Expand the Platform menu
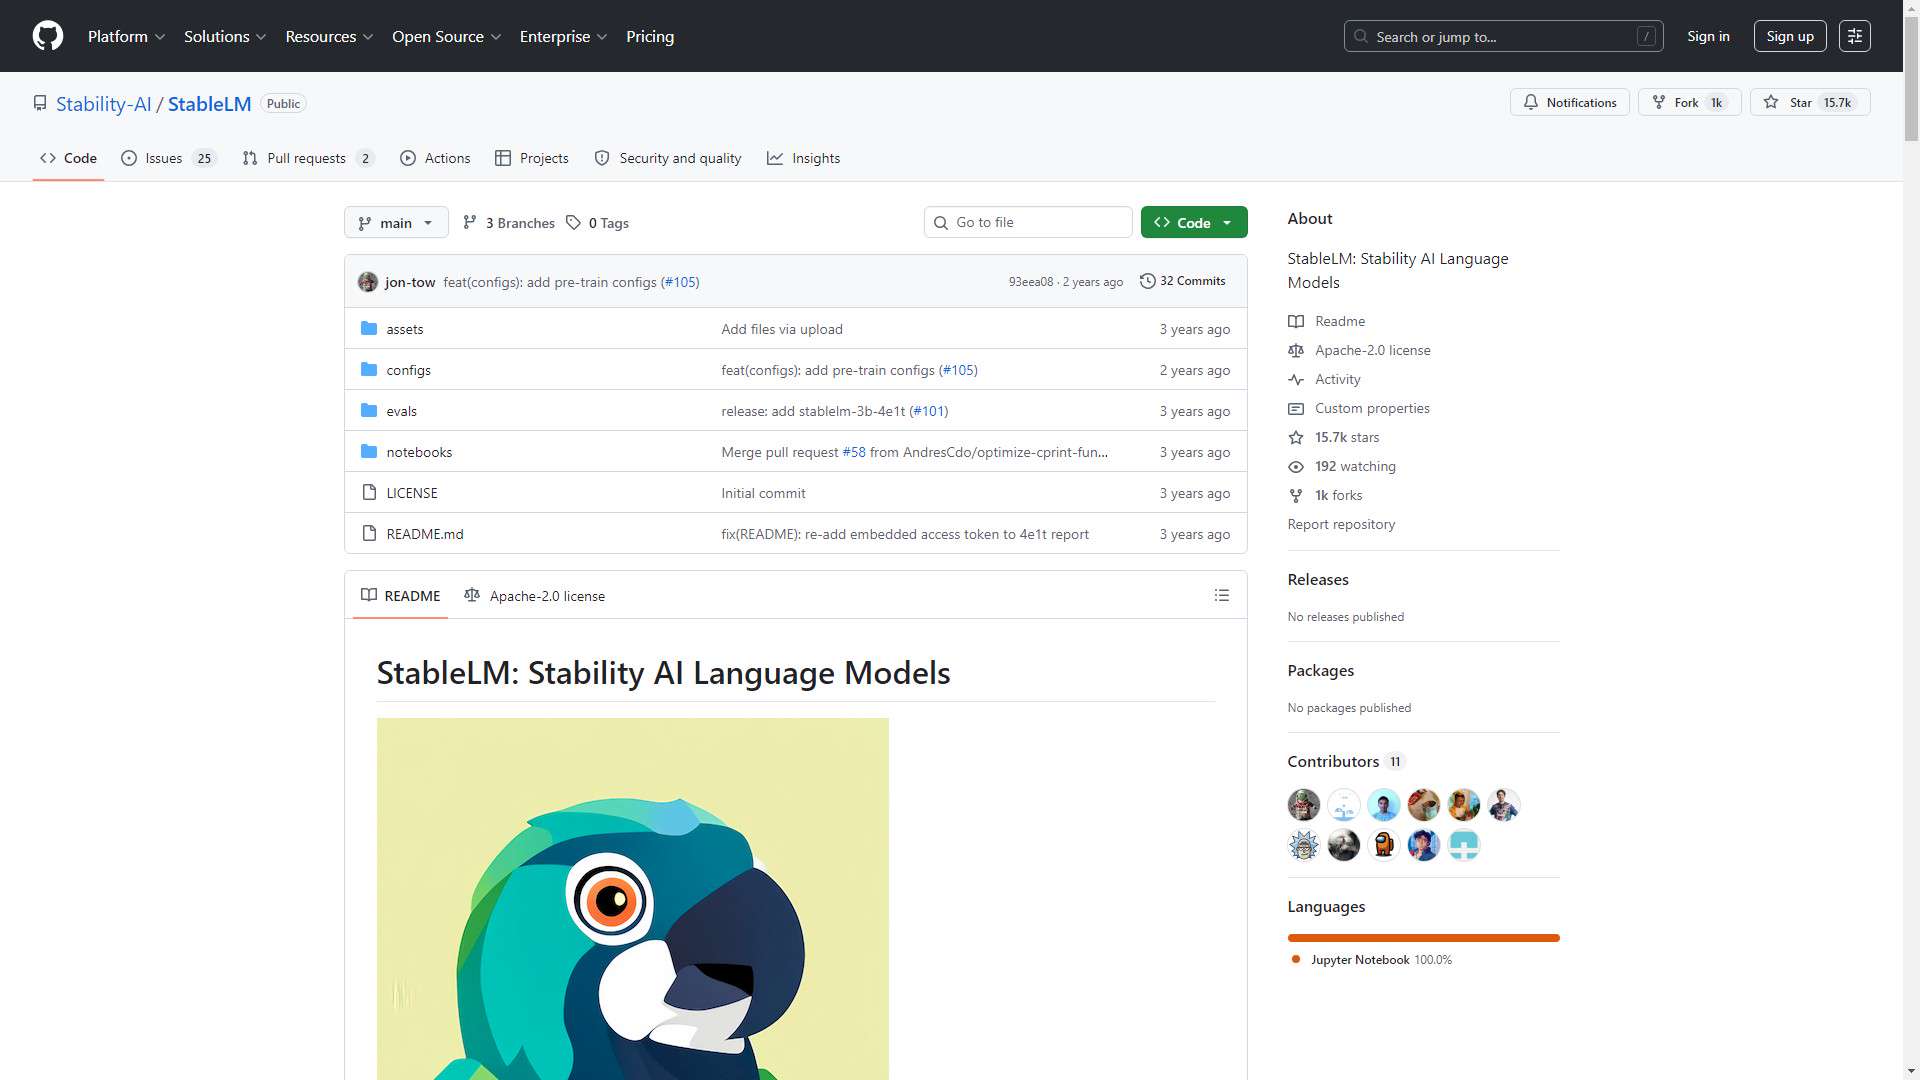Viewport: 1920px width, 1080px height. pyautogui.click(x=126, y=36)
